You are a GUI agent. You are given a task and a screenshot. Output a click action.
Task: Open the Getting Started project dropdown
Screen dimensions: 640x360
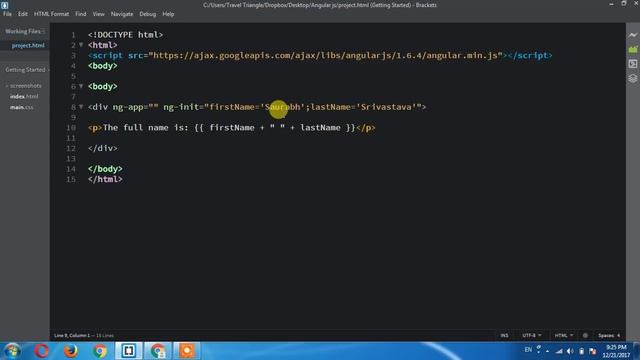[27, 70]
